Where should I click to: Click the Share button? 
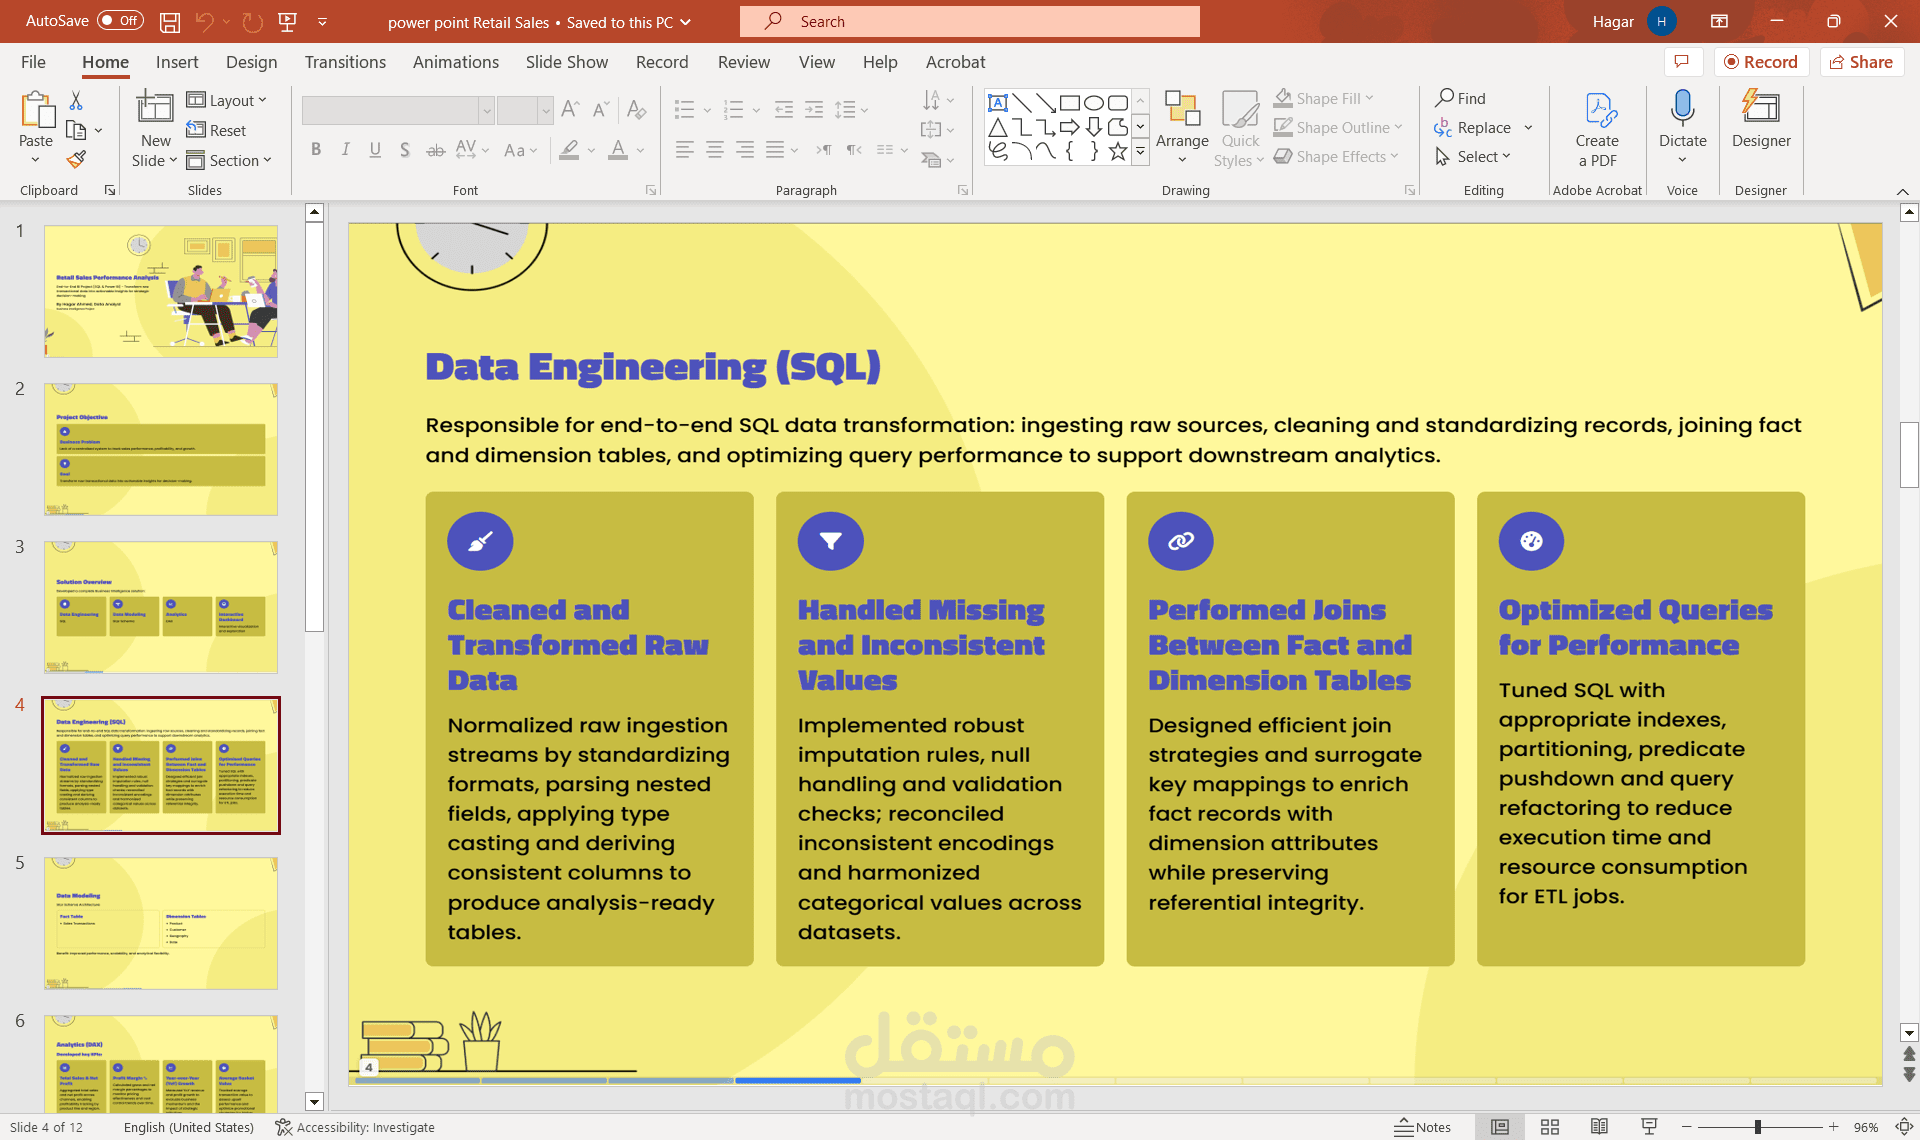pos(1861,62)
